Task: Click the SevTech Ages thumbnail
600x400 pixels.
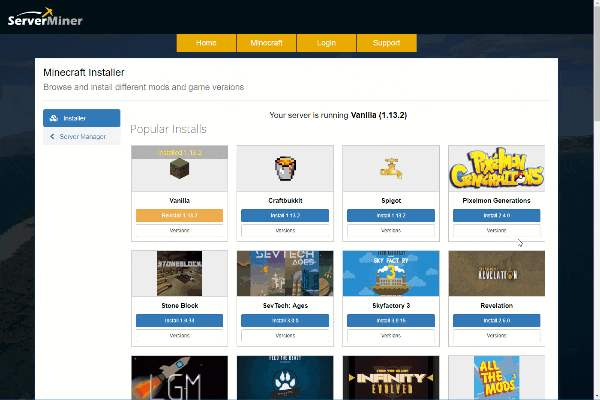Action: coord(285,273)
